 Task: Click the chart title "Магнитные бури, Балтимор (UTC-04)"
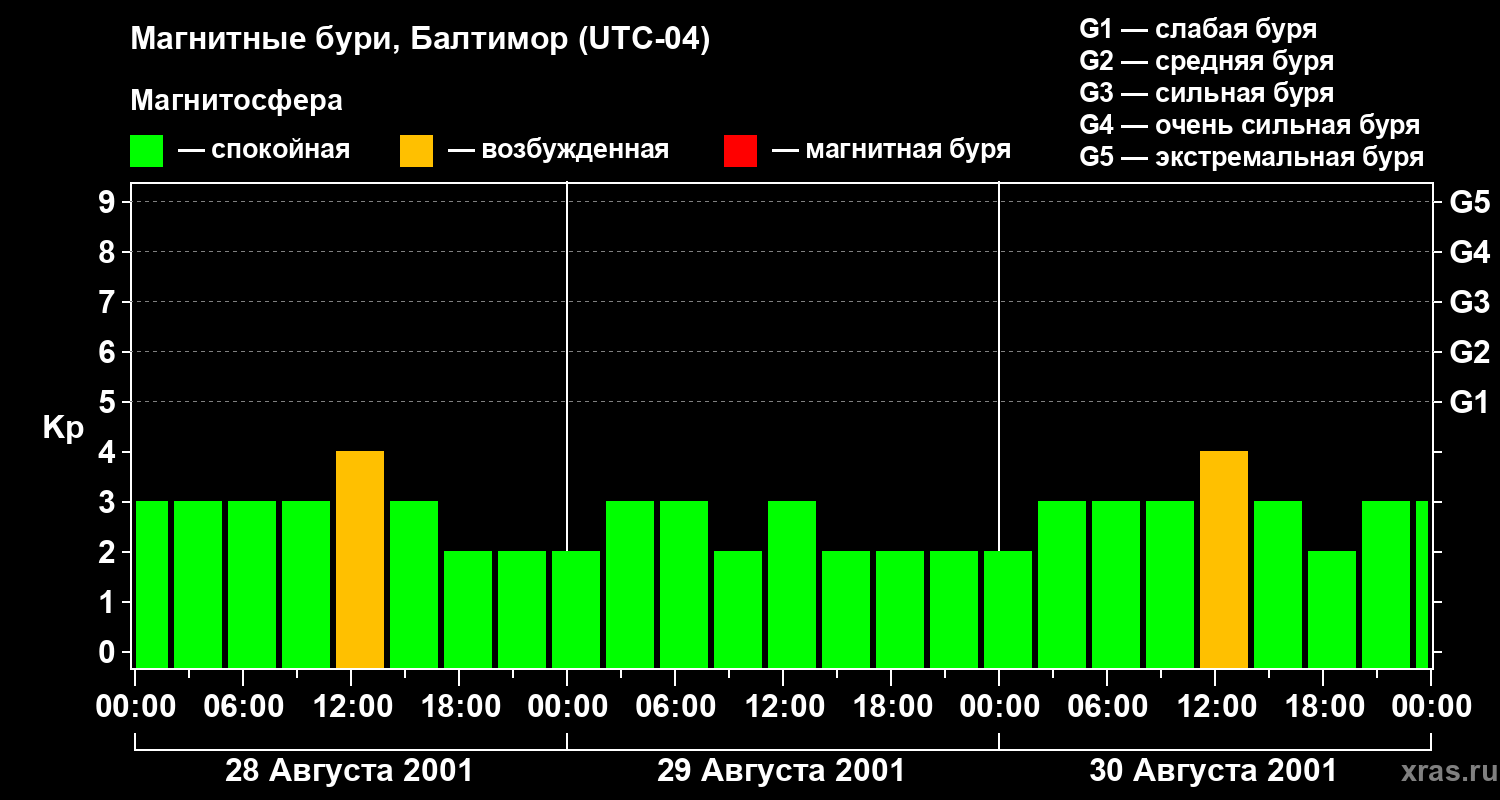point(420,40)
